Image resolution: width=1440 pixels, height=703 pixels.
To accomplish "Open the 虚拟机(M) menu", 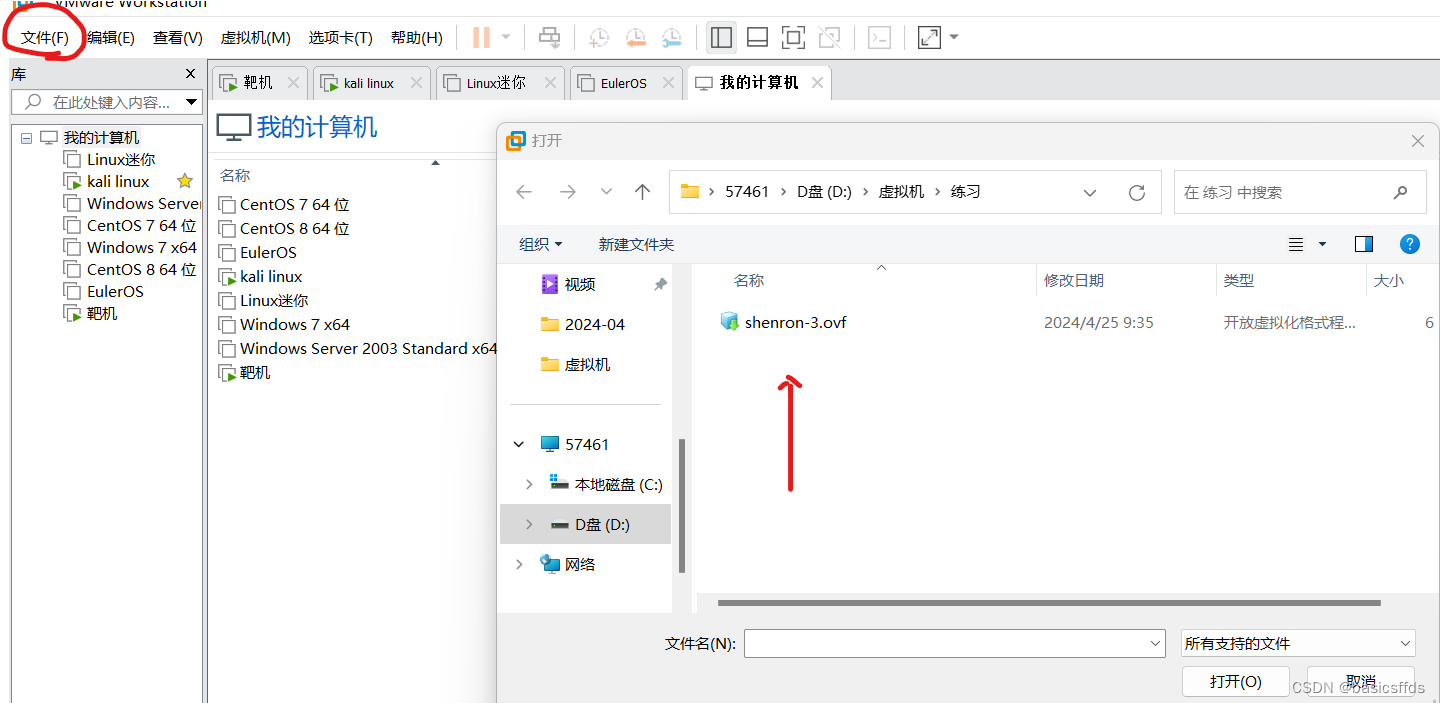I will pos(255,38).
